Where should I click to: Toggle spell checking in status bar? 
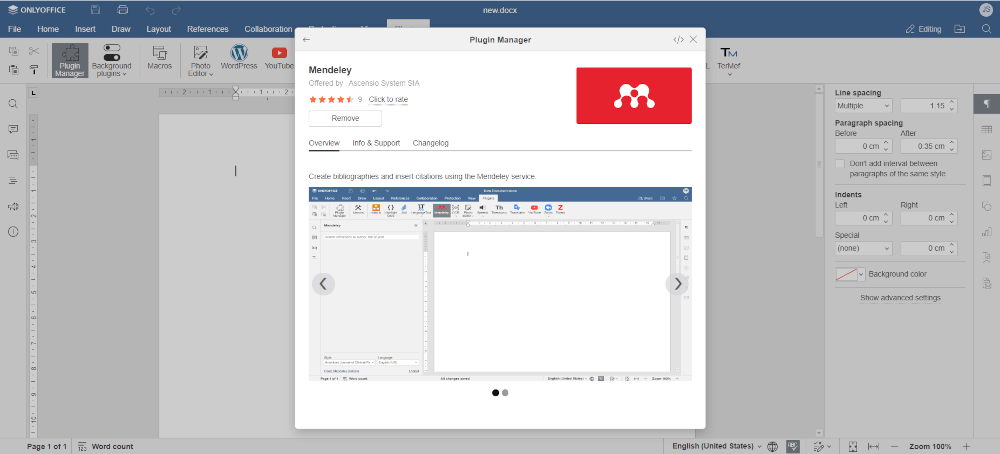(793, 446)
